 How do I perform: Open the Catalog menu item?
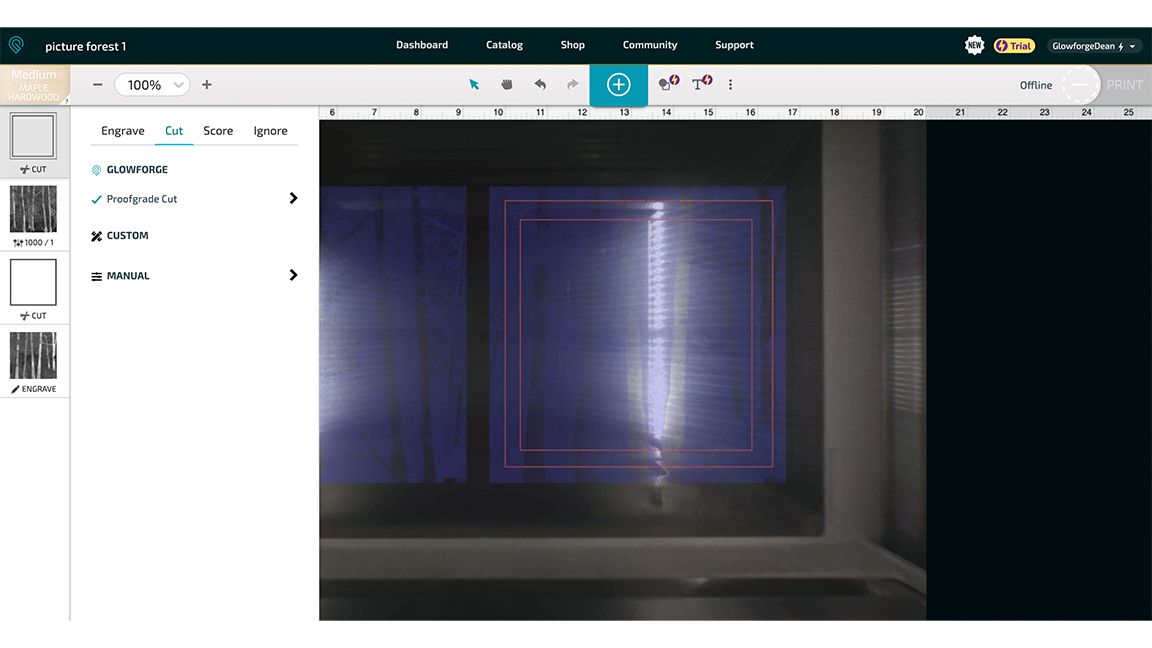[504, 45]
